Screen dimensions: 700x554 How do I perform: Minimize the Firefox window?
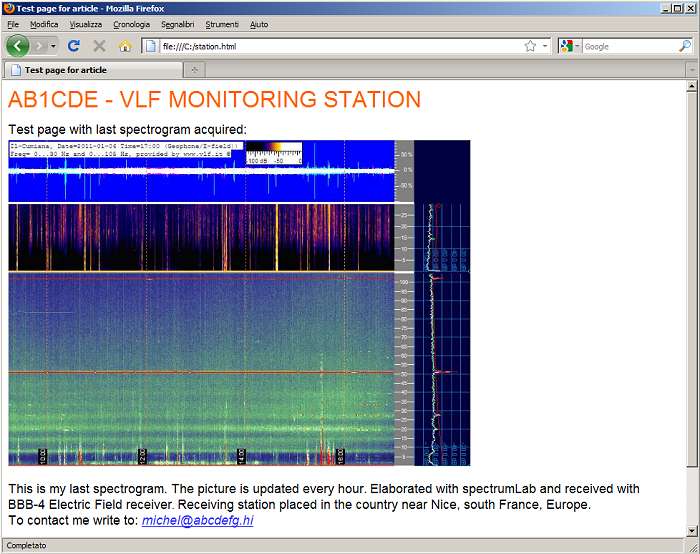point(667,8)
